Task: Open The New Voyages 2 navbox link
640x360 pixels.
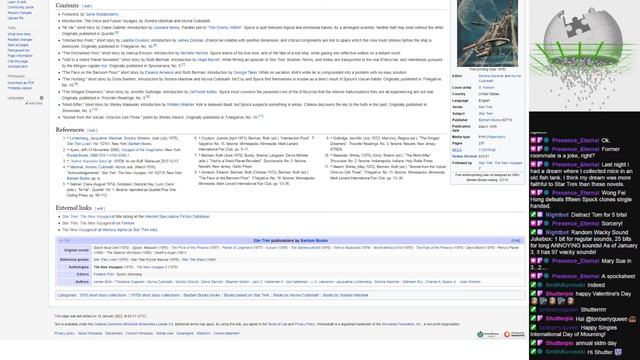Action: (x=151, y=267)
